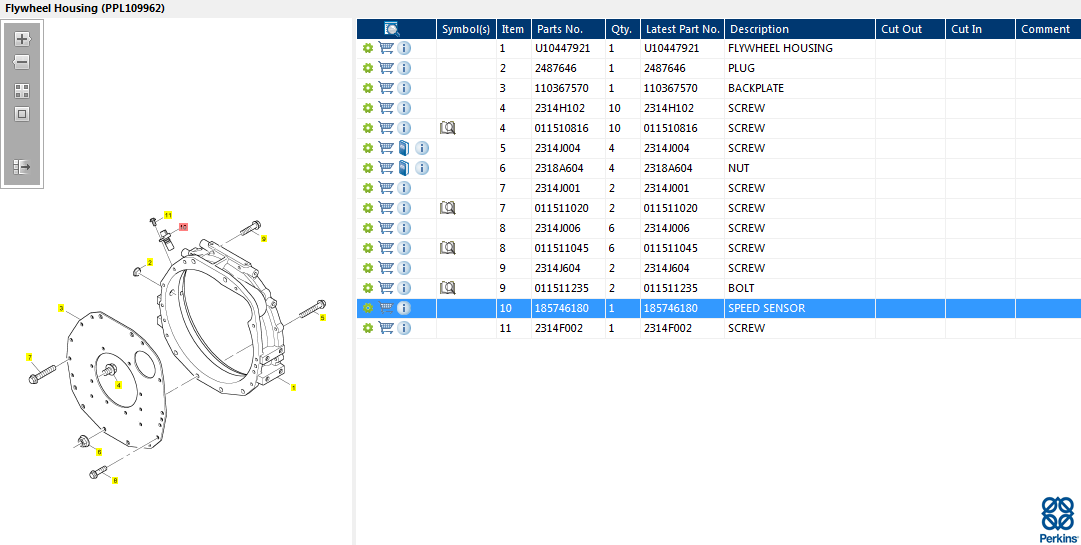Screen dimensions: 1081x545
Task: Select callout 5 on the diagram
Action: pyautogui.click(x=322, y=318)
